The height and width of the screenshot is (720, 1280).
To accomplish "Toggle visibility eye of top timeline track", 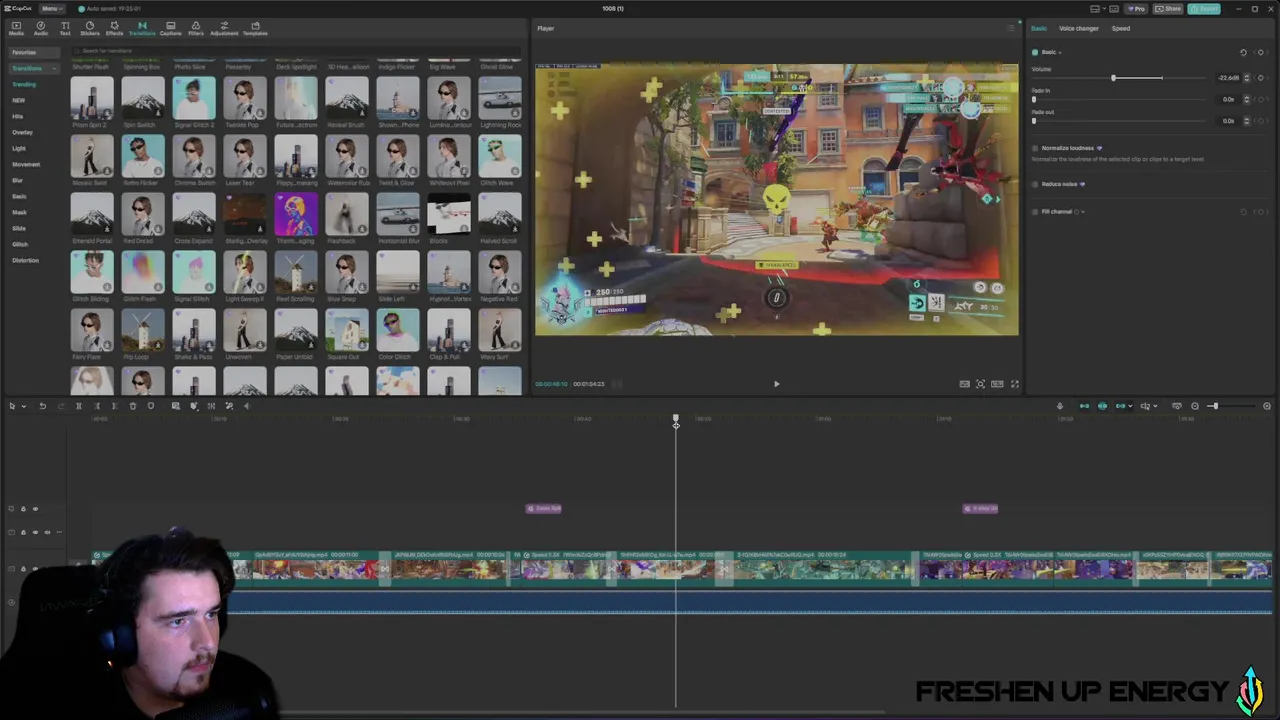I will pyautogui.click(x=35, y=509).
